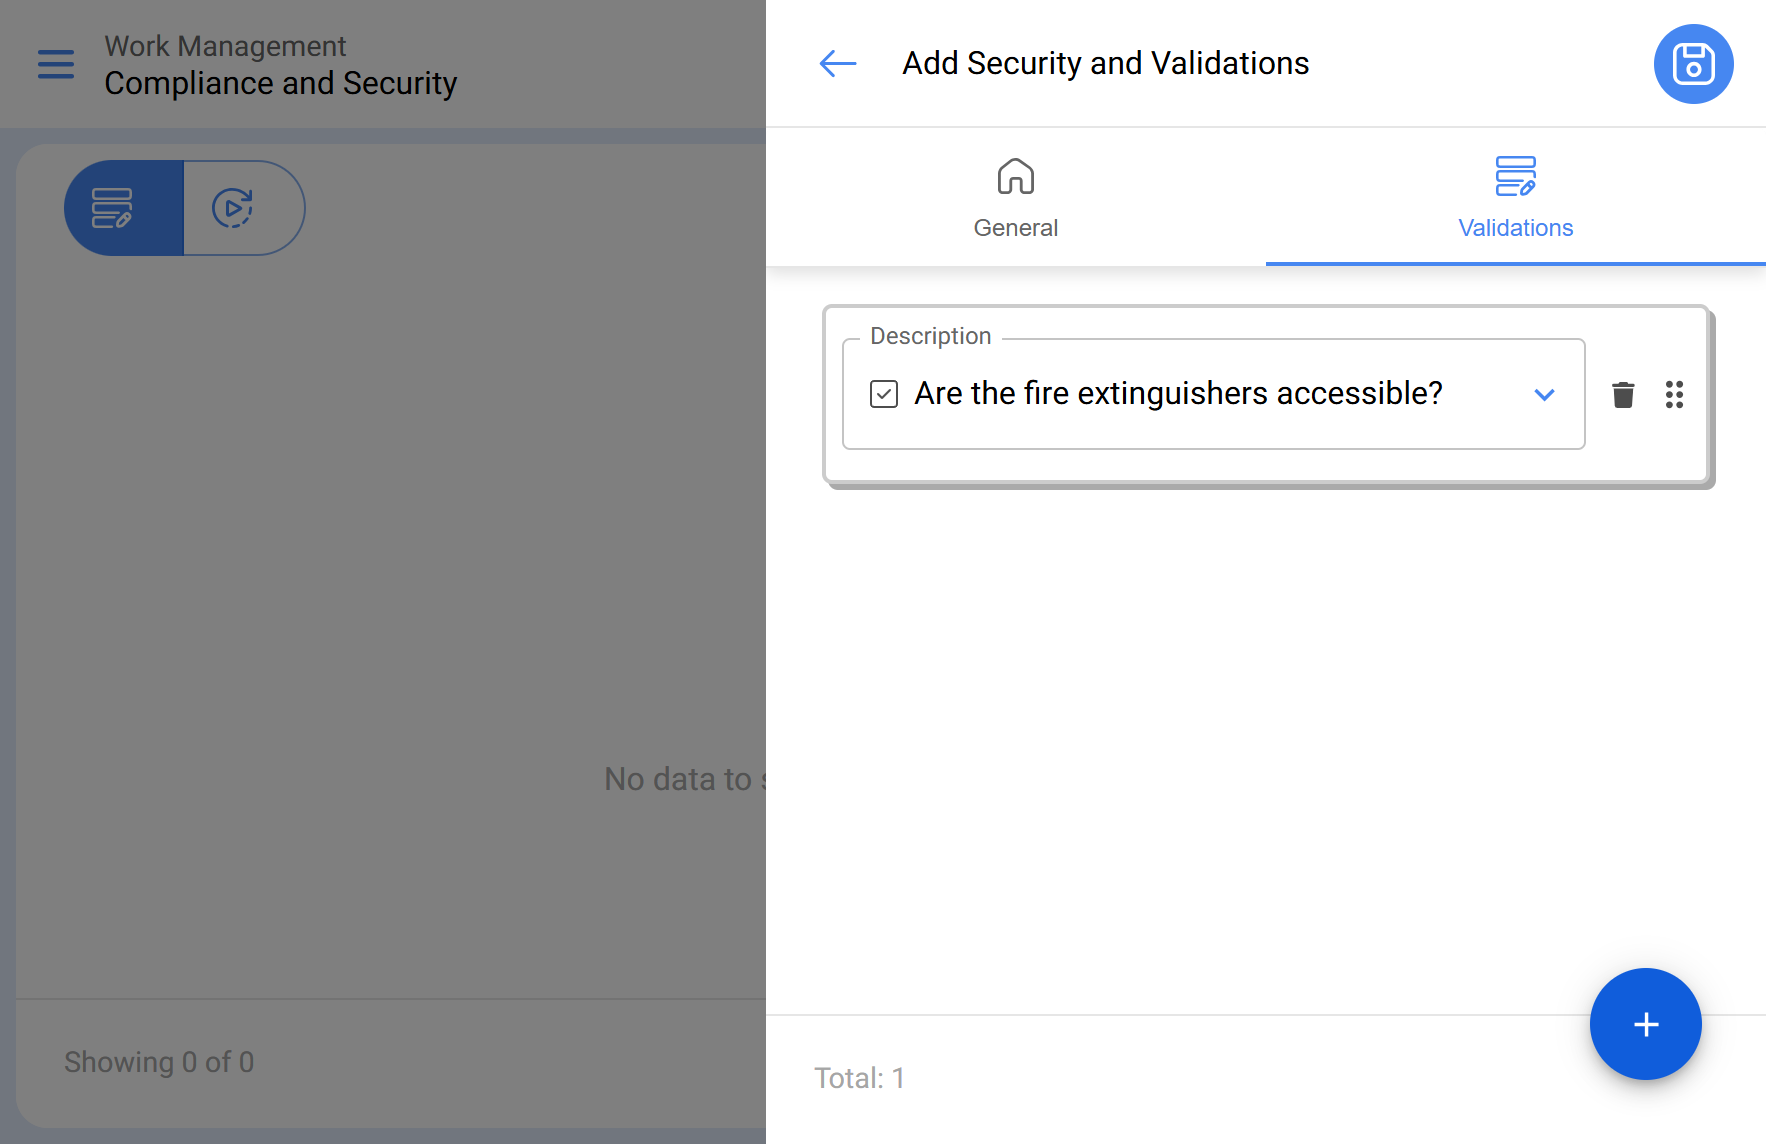
Task: Click the back arrow icon
Action: point(837,64)
